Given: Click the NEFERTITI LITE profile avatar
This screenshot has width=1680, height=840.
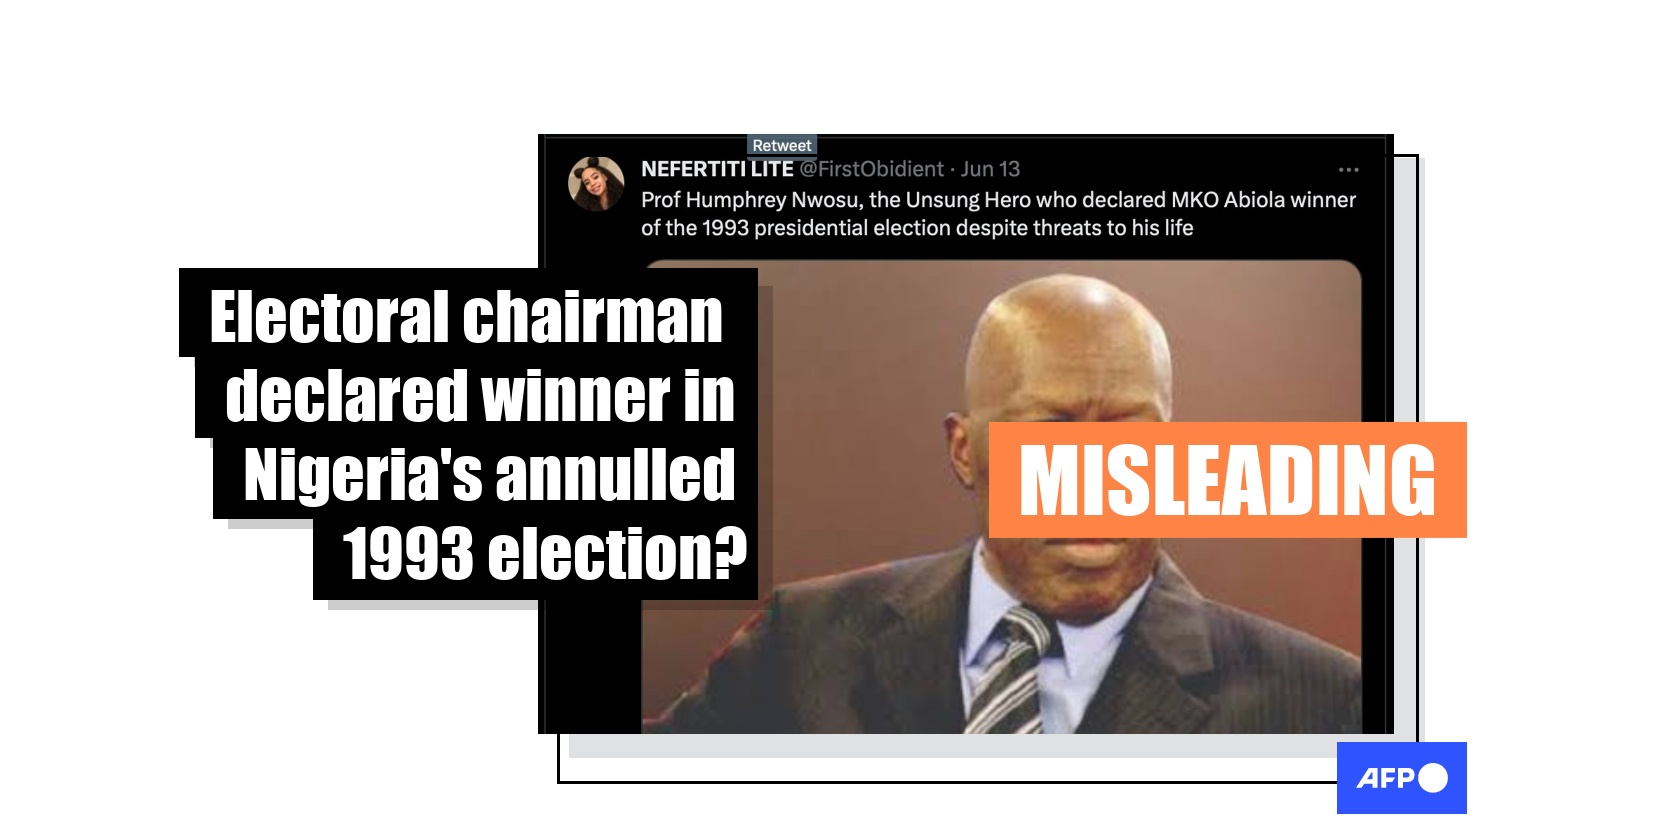Looking at the screenshot, I should tap(596, 183).
